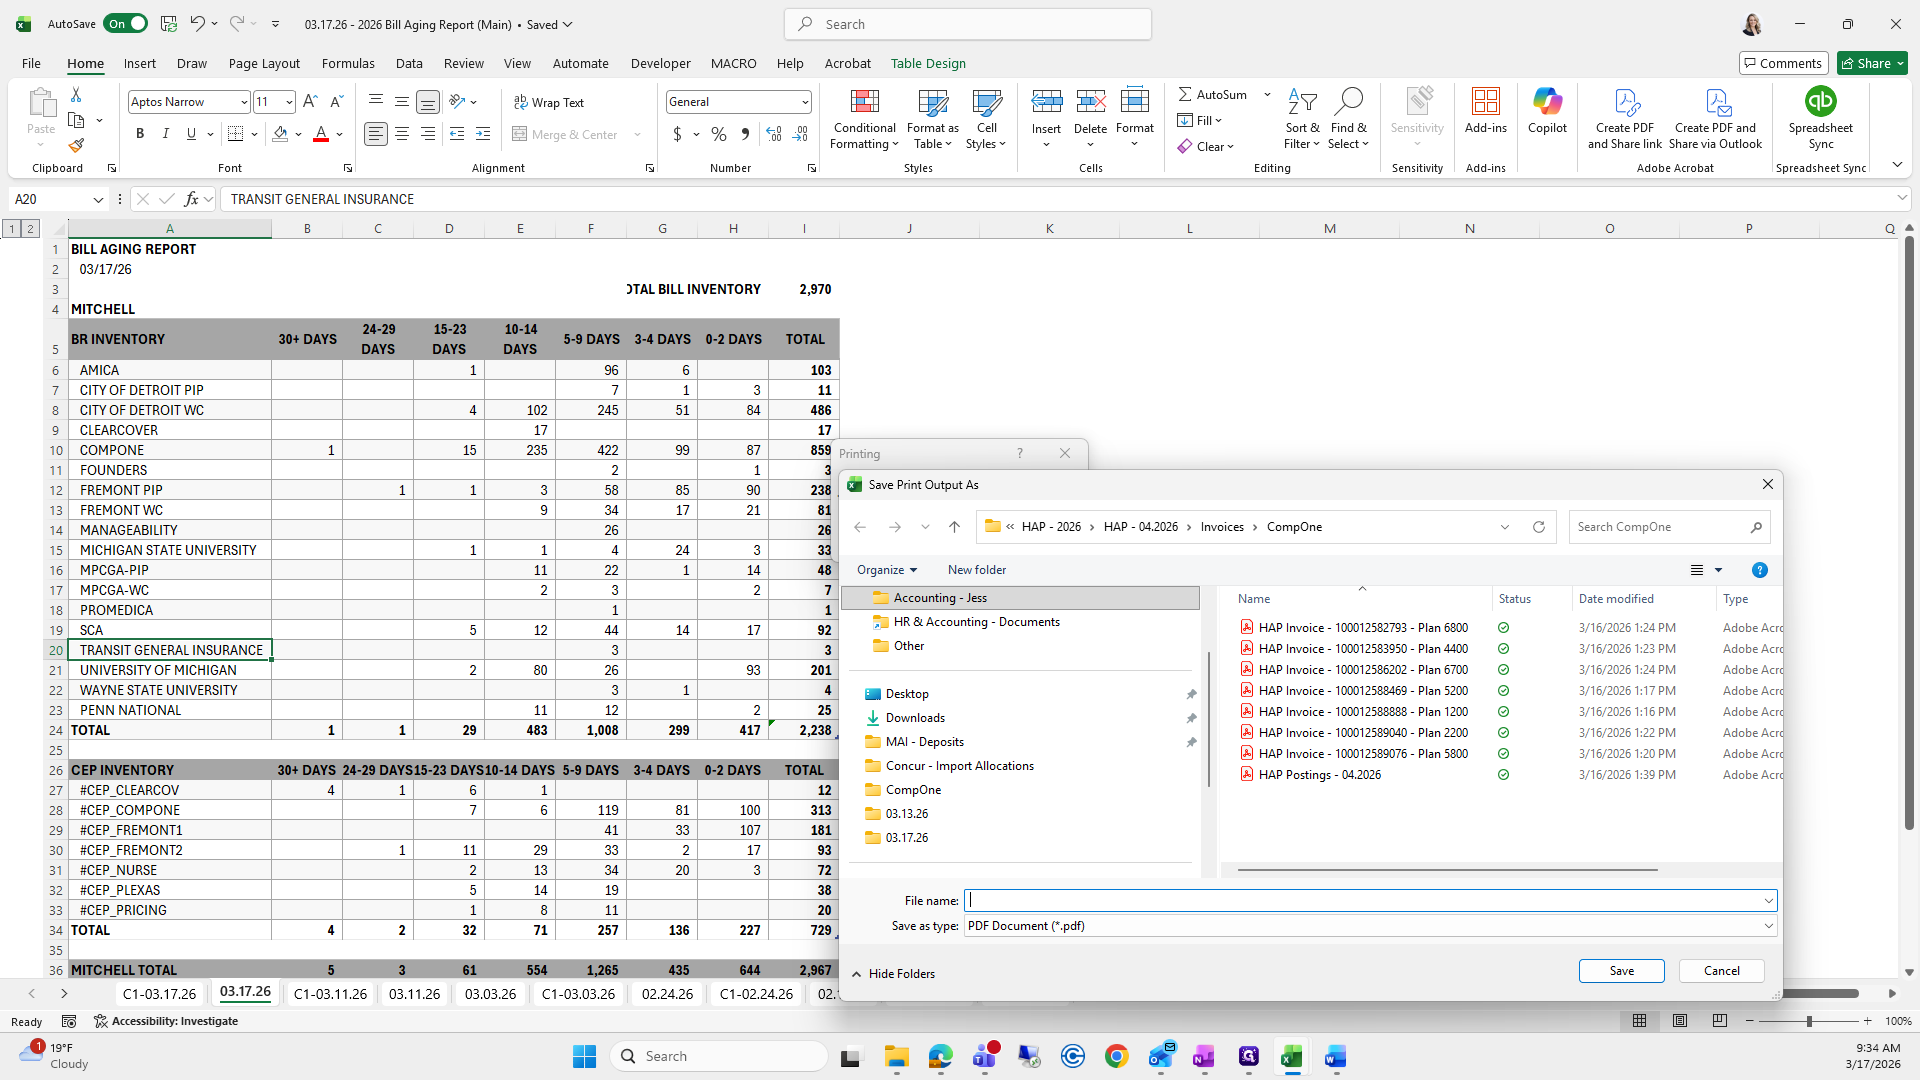Screen dimensions: 1920x1080
Task: Click the Sort & Filter icon
Action: pyautogui.click(x=1302, y=102)
